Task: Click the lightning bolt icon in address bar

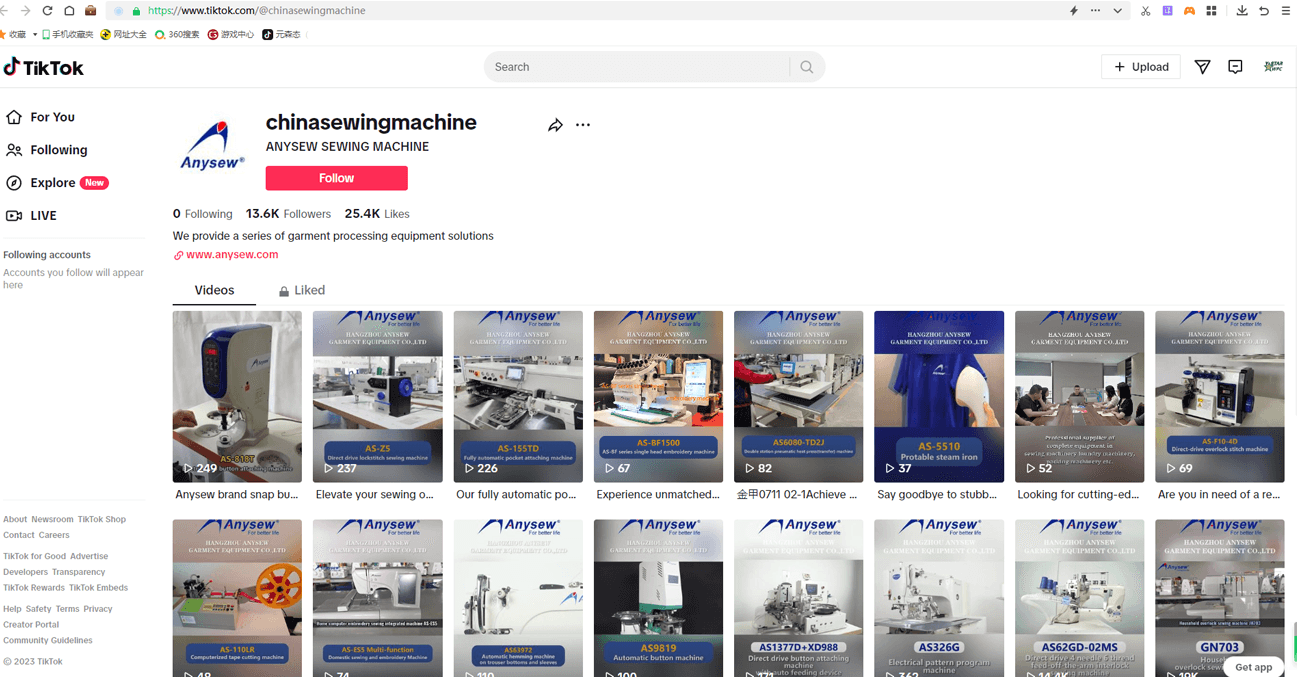Action: pyautogui.click(x=1073, y=10)
